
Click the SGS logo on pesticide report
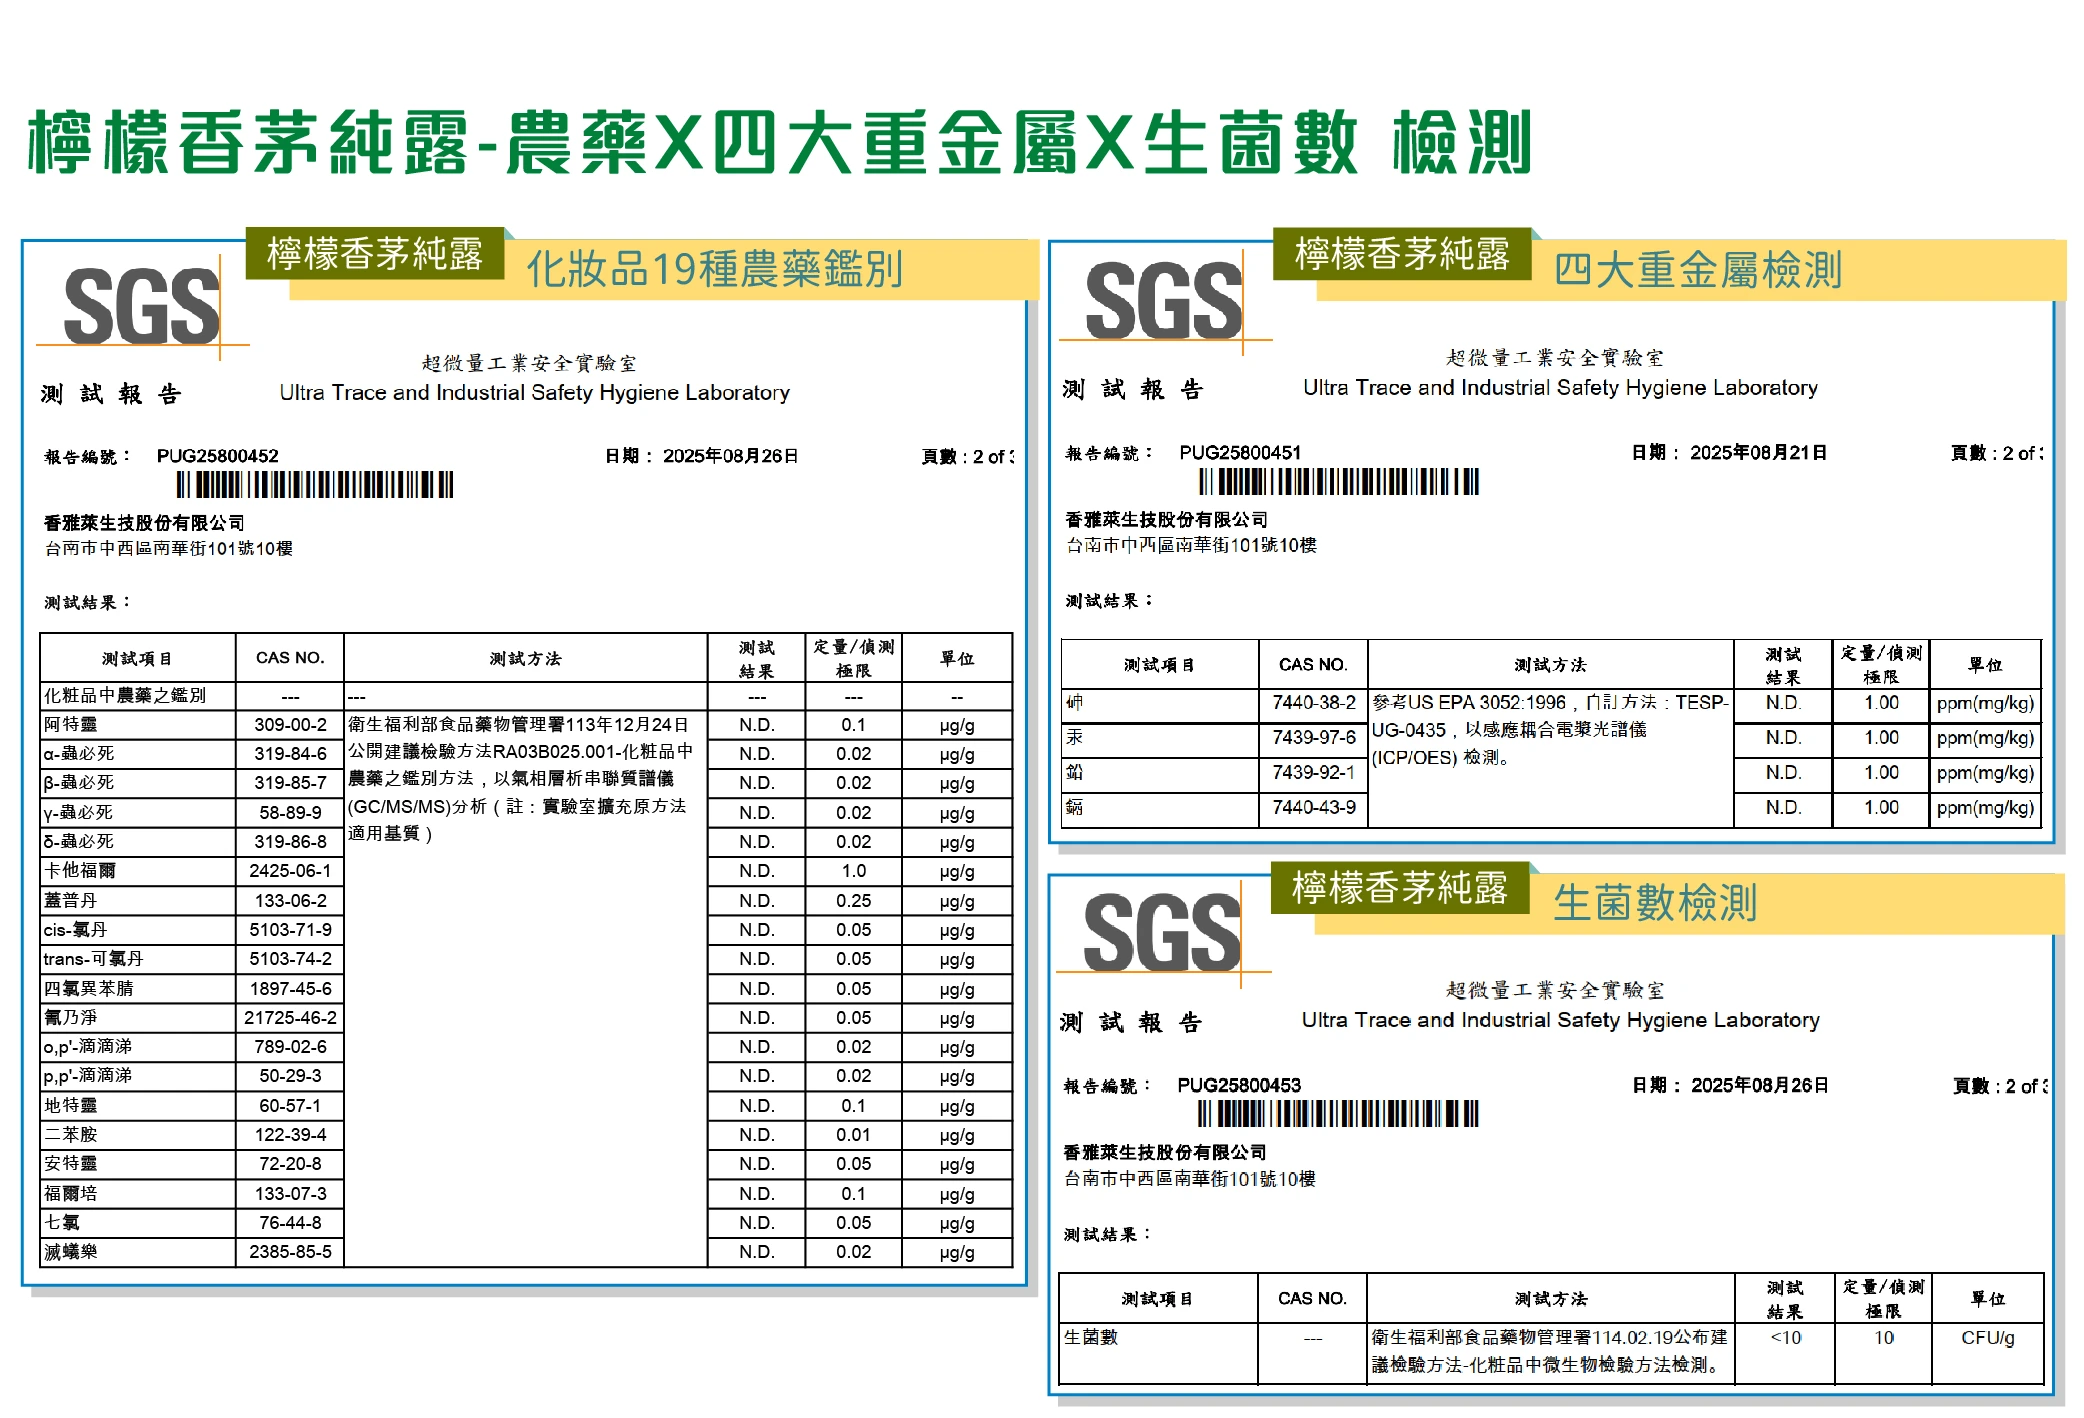click(x=141, y=306)
